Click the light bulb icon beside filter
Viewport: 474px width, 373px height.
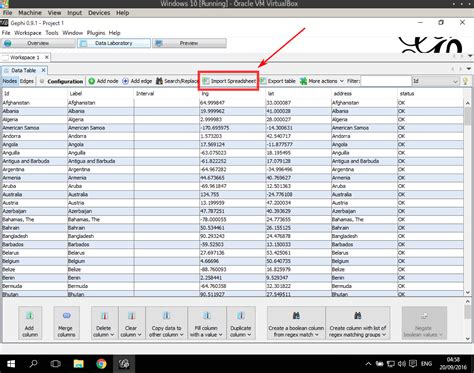[465, 81]
